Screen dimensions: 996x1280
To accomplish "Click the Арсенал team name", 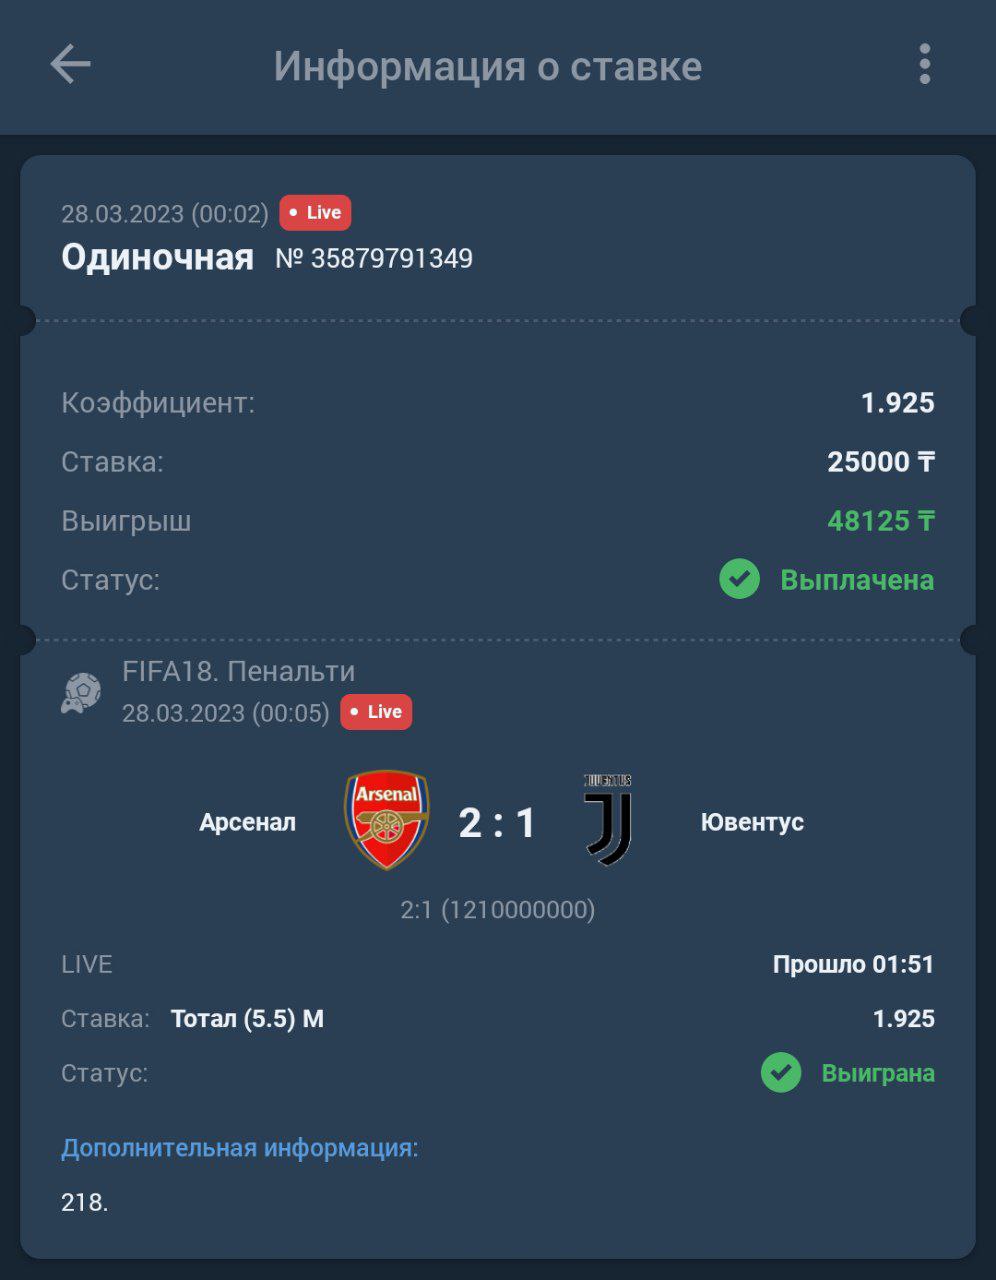I will tap(247, 822).
